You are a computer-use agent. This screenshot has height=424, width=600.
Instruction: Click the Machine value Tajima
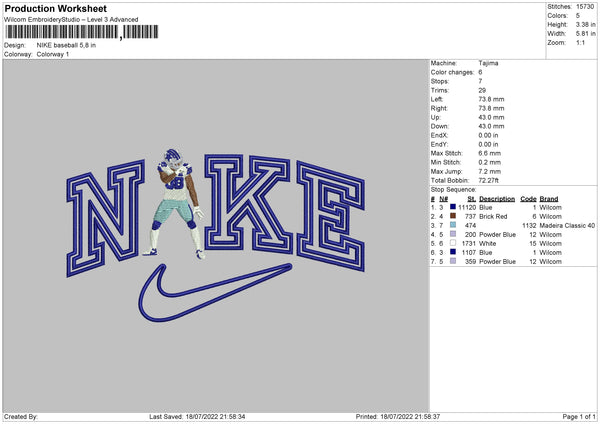[488, 63]
